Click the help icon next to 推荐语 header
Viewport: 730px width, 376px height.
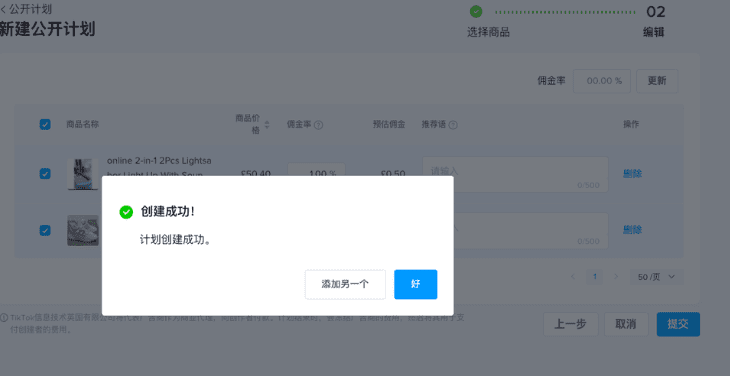pyautogui.click(x=453, y=125)
